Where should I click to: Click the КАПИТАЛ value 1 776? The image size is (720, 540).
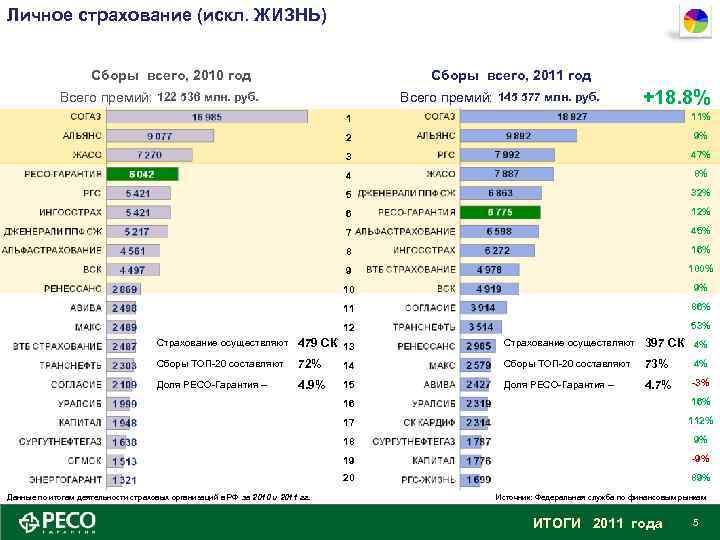coord(478,461)
